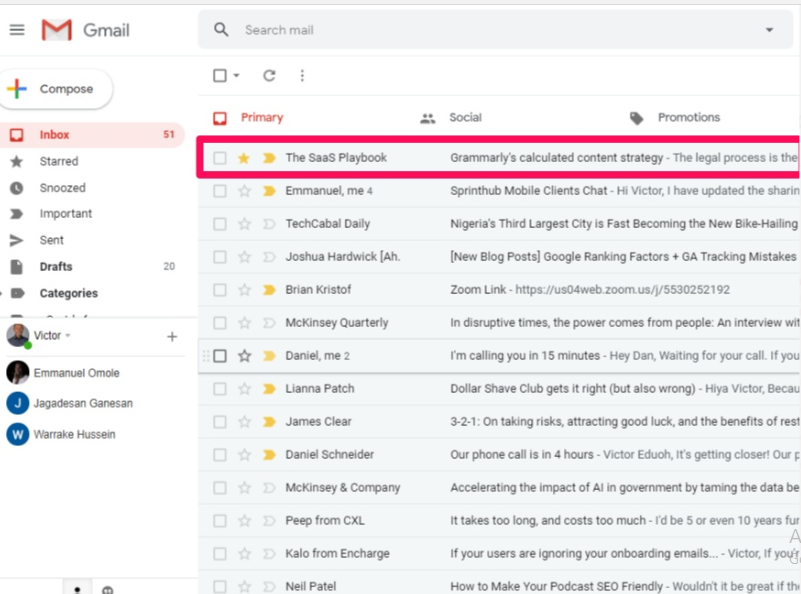Open chat with Warrake Hussein
The image size is (801, 594).
tap(74, 435)
